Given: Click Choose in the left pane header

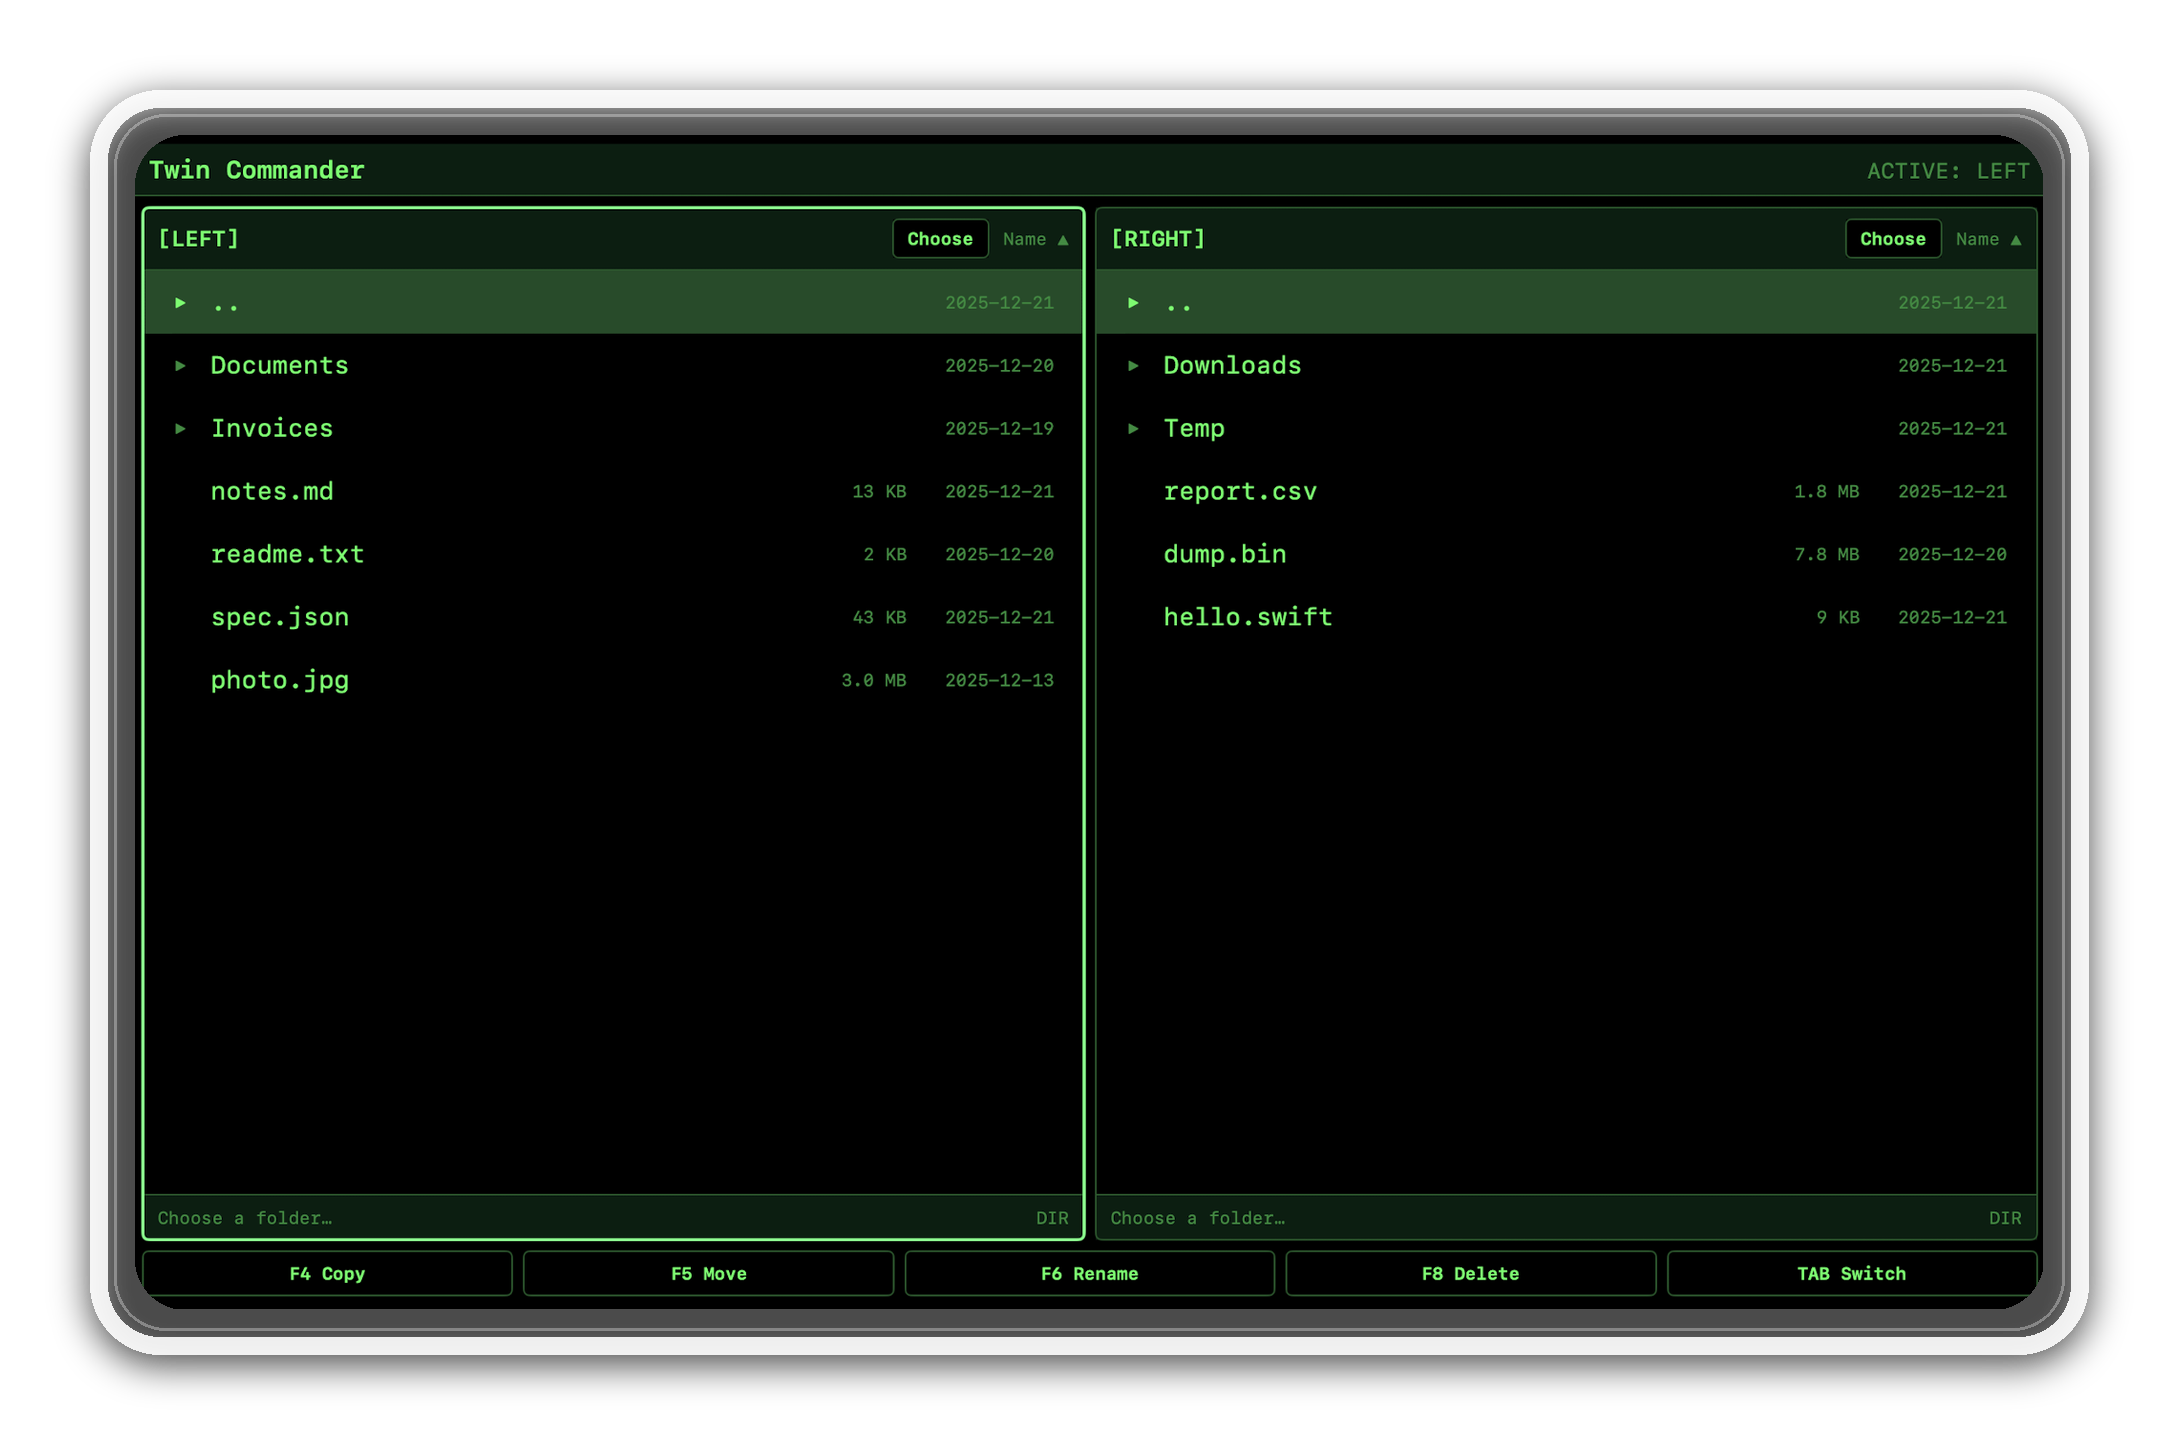Looking at the screenshot, I should [938, 239].
